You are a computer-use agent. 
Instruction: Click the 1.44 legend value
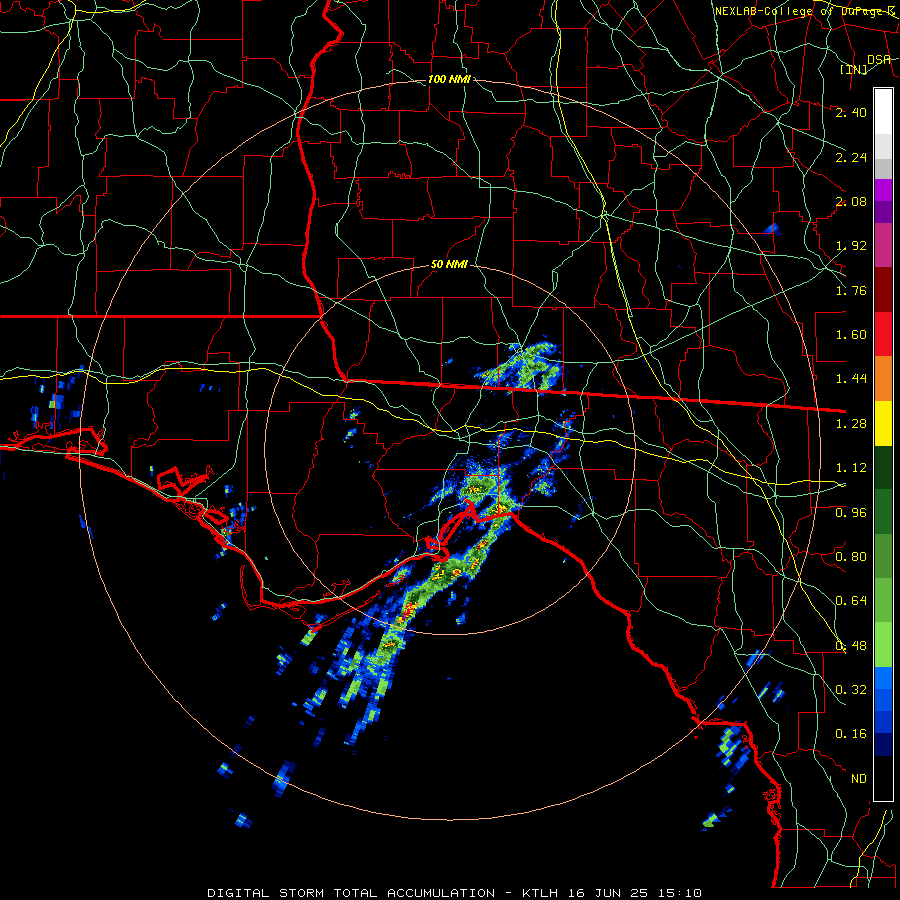pyautogui.click(x=851, y=379)
